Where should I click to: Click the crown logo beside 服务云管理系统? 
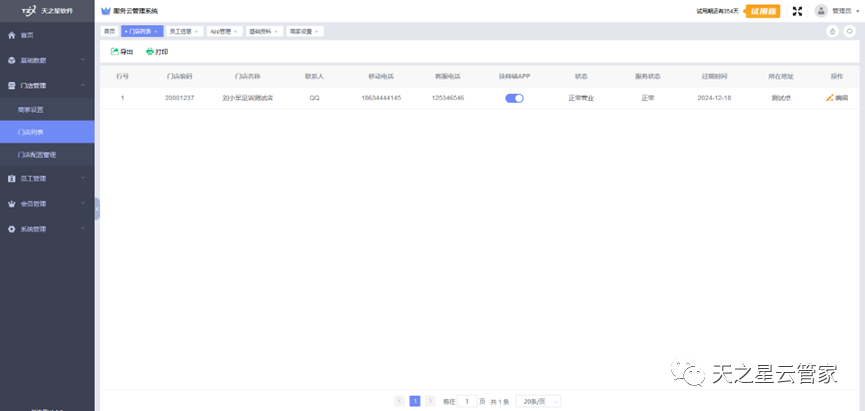(x=106, y=10)
